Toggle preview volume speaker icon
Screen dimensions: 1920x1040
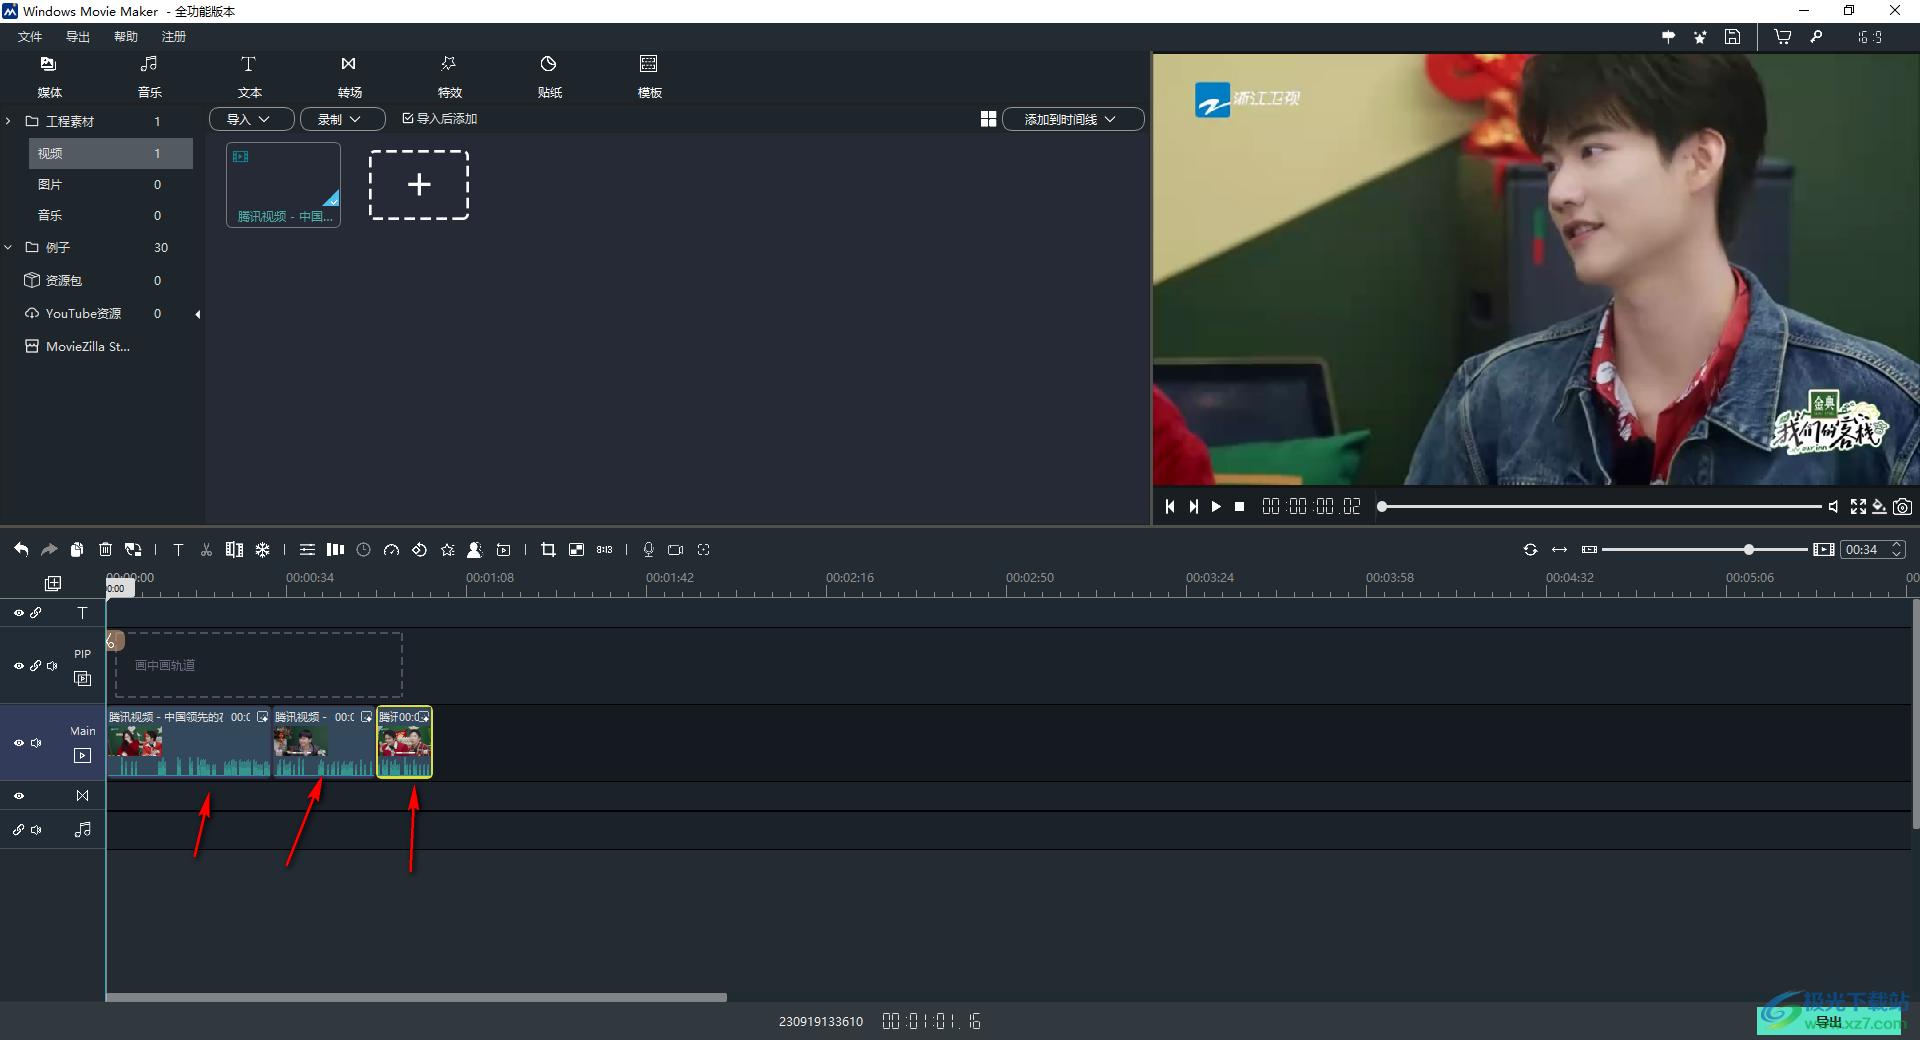[x=1833, y=507]
